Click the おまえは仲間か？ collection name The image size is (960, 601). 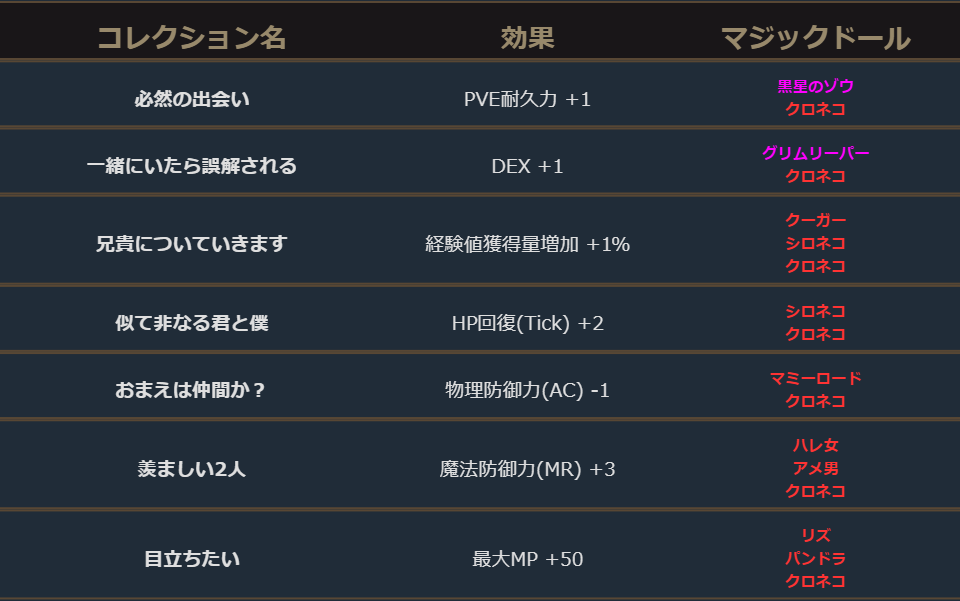point(191,390)
